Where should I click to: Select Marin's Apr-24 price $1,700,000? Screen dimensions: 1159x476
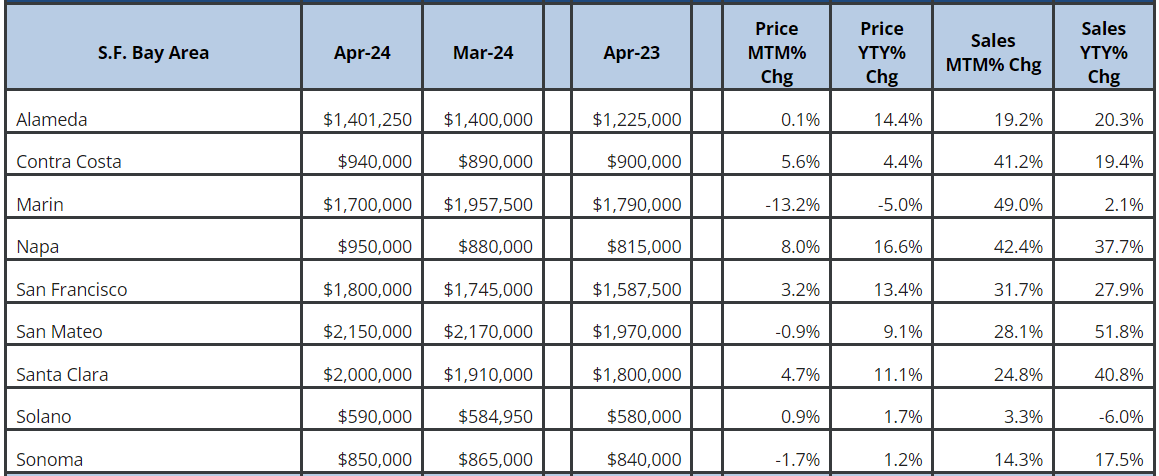tap(367, 205)
